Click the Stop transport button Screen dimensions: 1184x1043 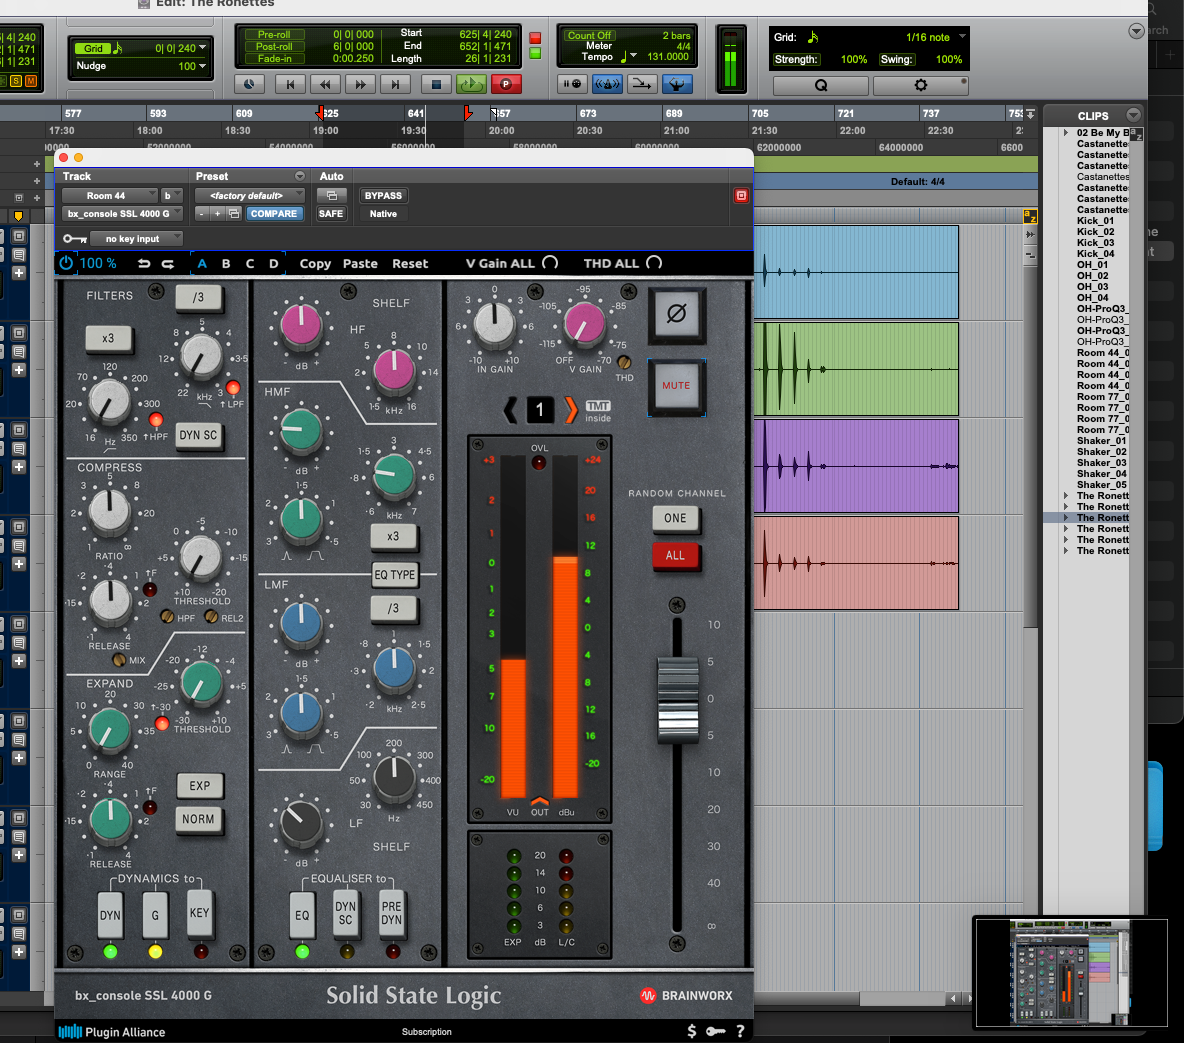435,85
